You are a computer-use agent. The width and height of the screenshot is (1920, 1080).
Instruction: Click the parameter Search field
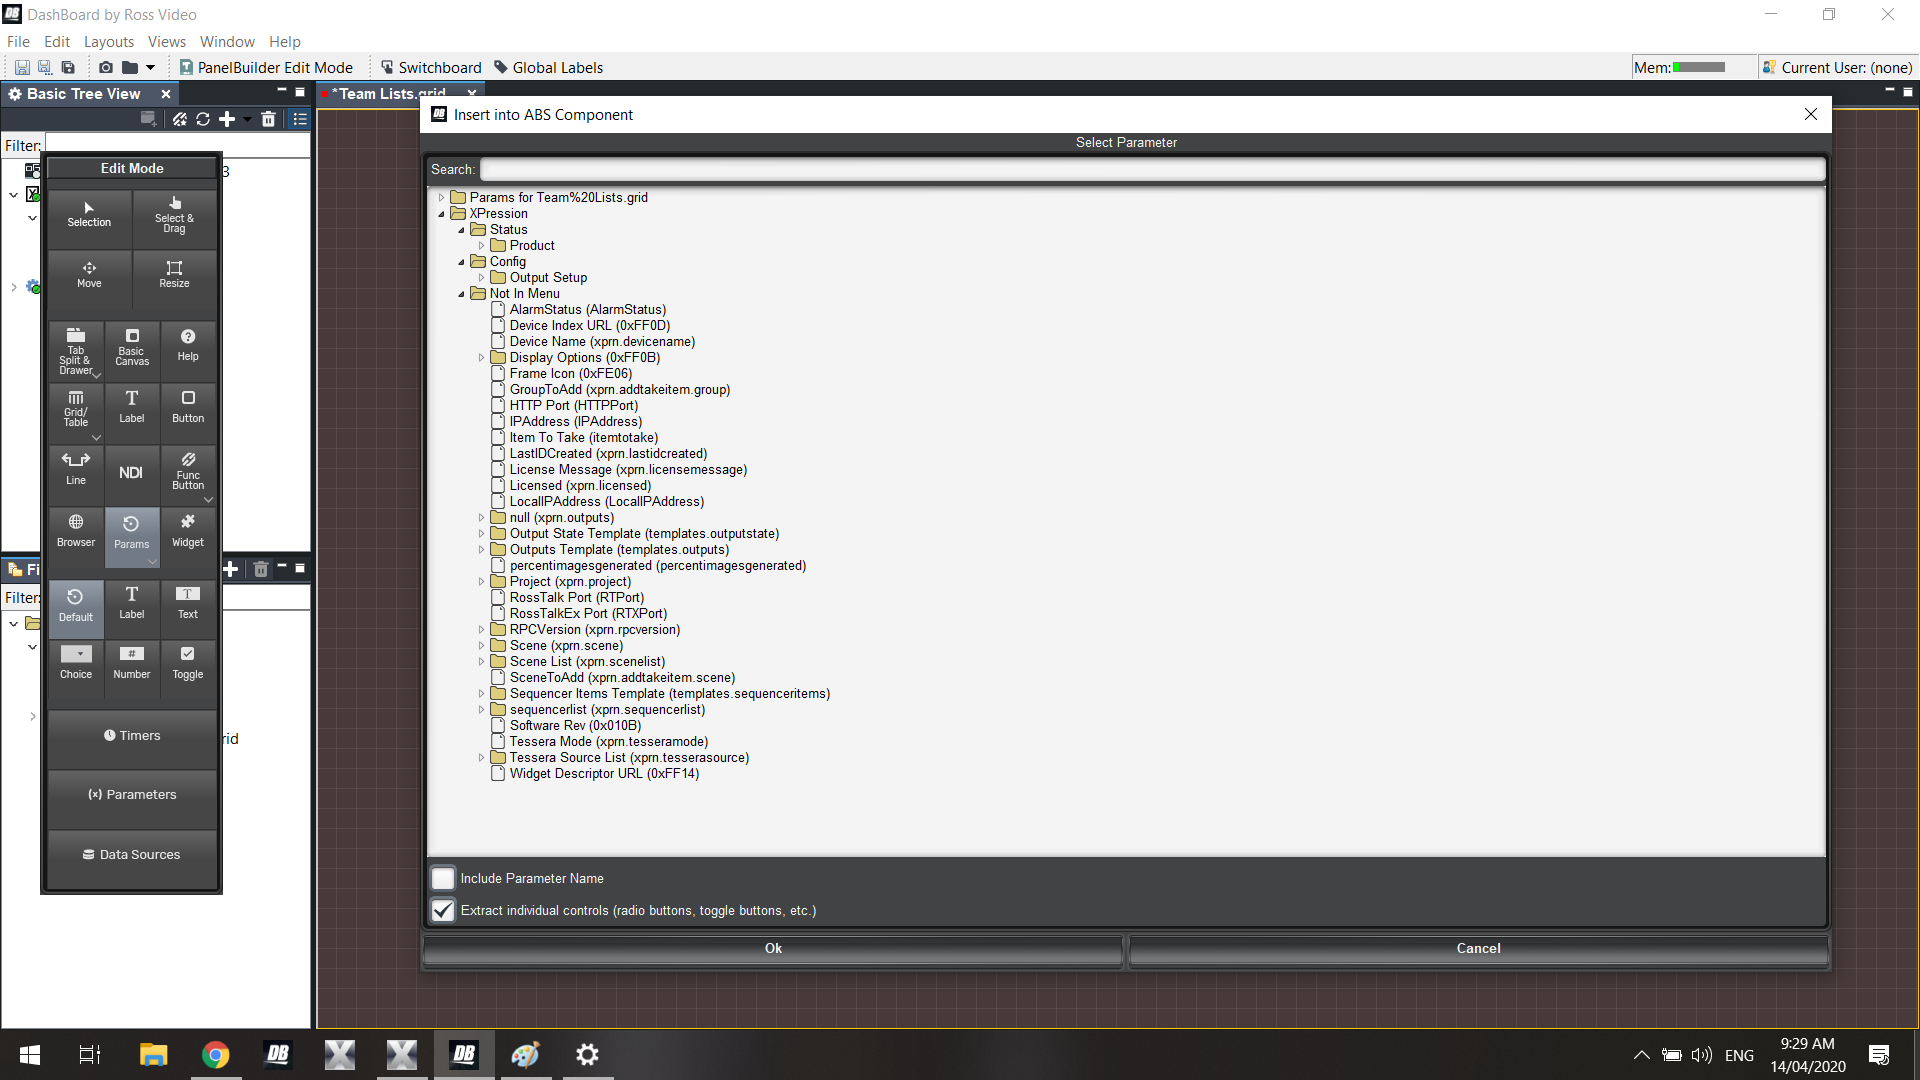(1152, 169)
